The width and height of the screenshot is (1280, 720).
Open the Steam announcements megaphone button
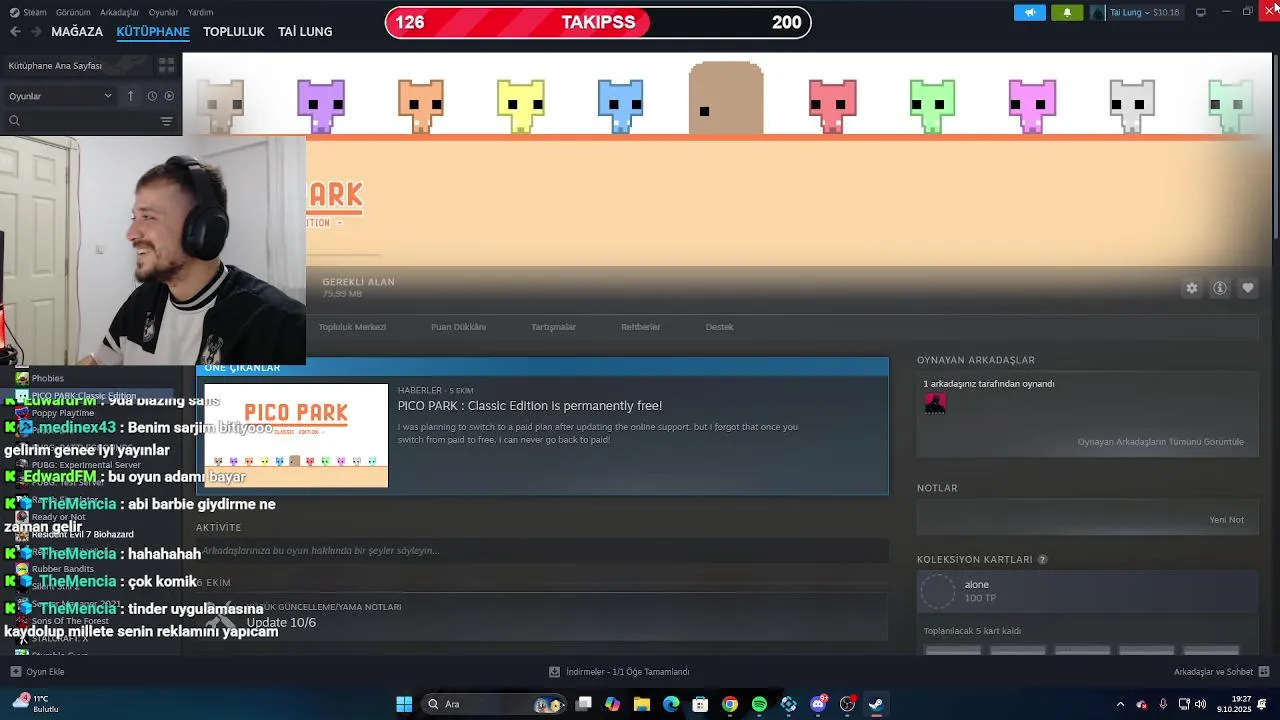(1030, 12)
